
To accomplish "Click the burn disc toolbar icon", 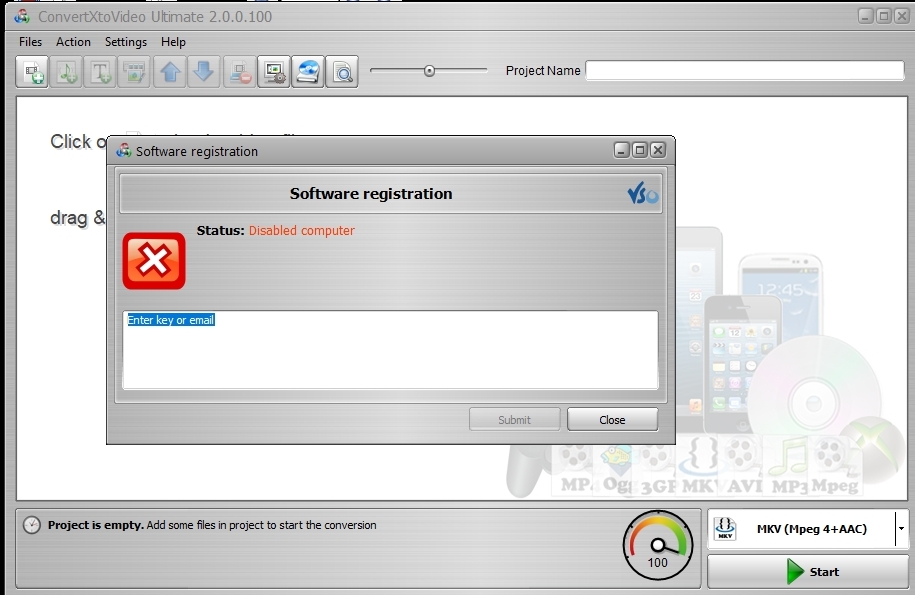I will click(x=308, y=72).
